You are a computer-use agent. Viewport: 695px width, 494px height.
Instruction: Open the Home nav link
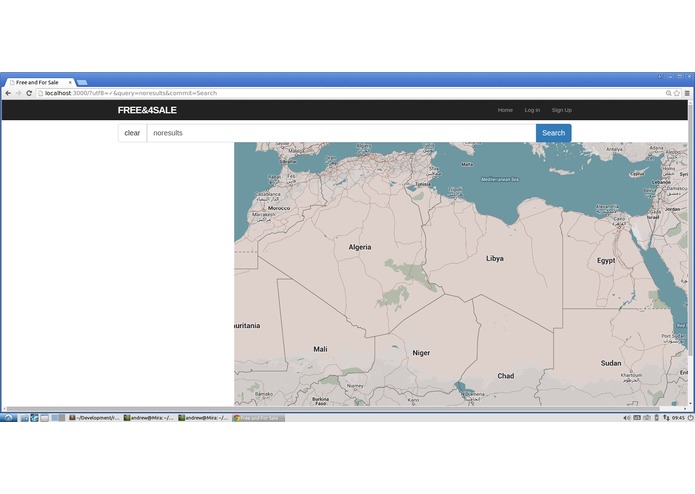coord(505,110)
